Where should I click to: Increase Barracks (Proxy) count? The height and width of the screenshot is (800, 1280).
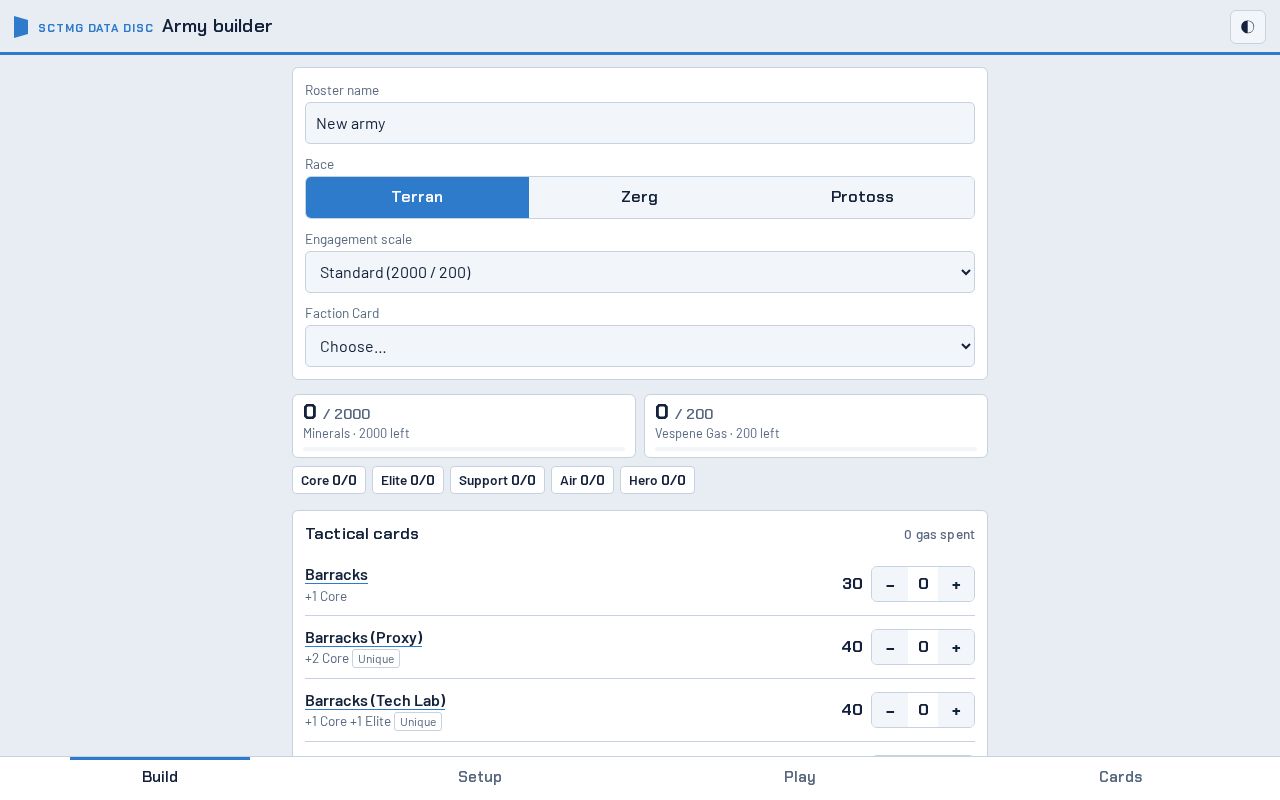click(x=956, y=647)
